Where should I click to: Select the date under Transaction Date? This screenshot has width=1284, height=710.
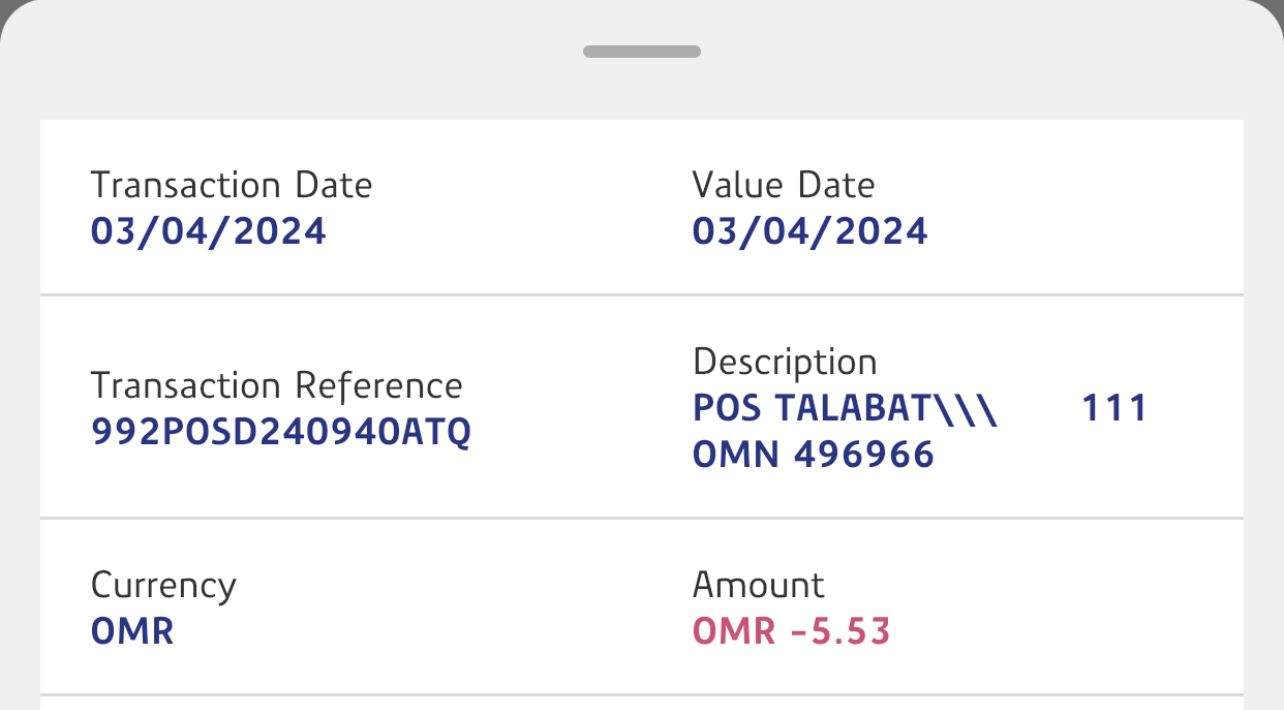pos(208,232)
